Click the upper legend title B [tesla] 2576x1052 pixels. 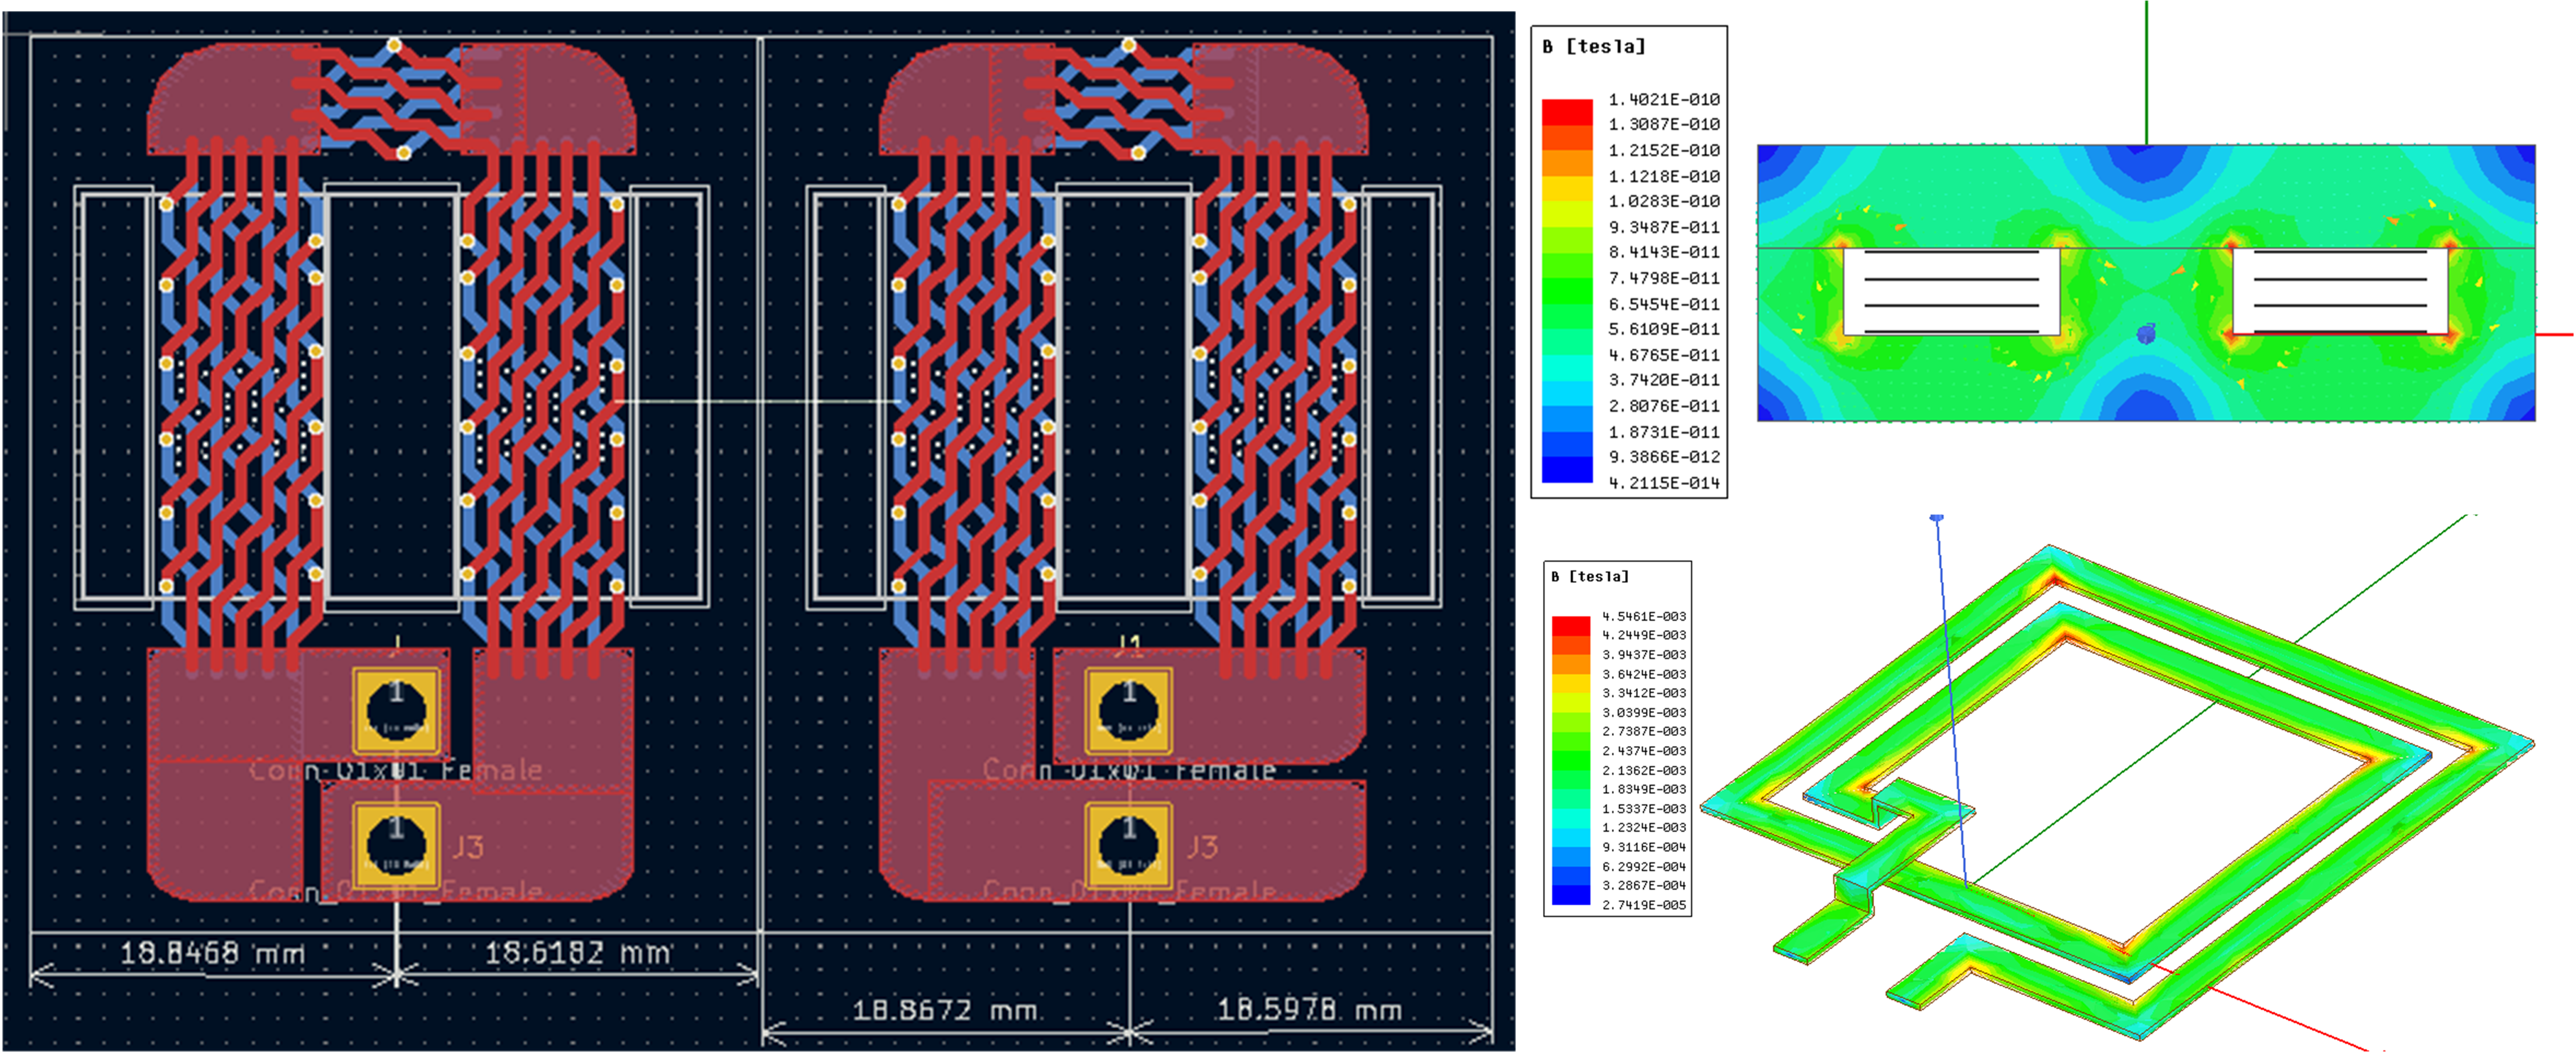tap(1594, 47)
